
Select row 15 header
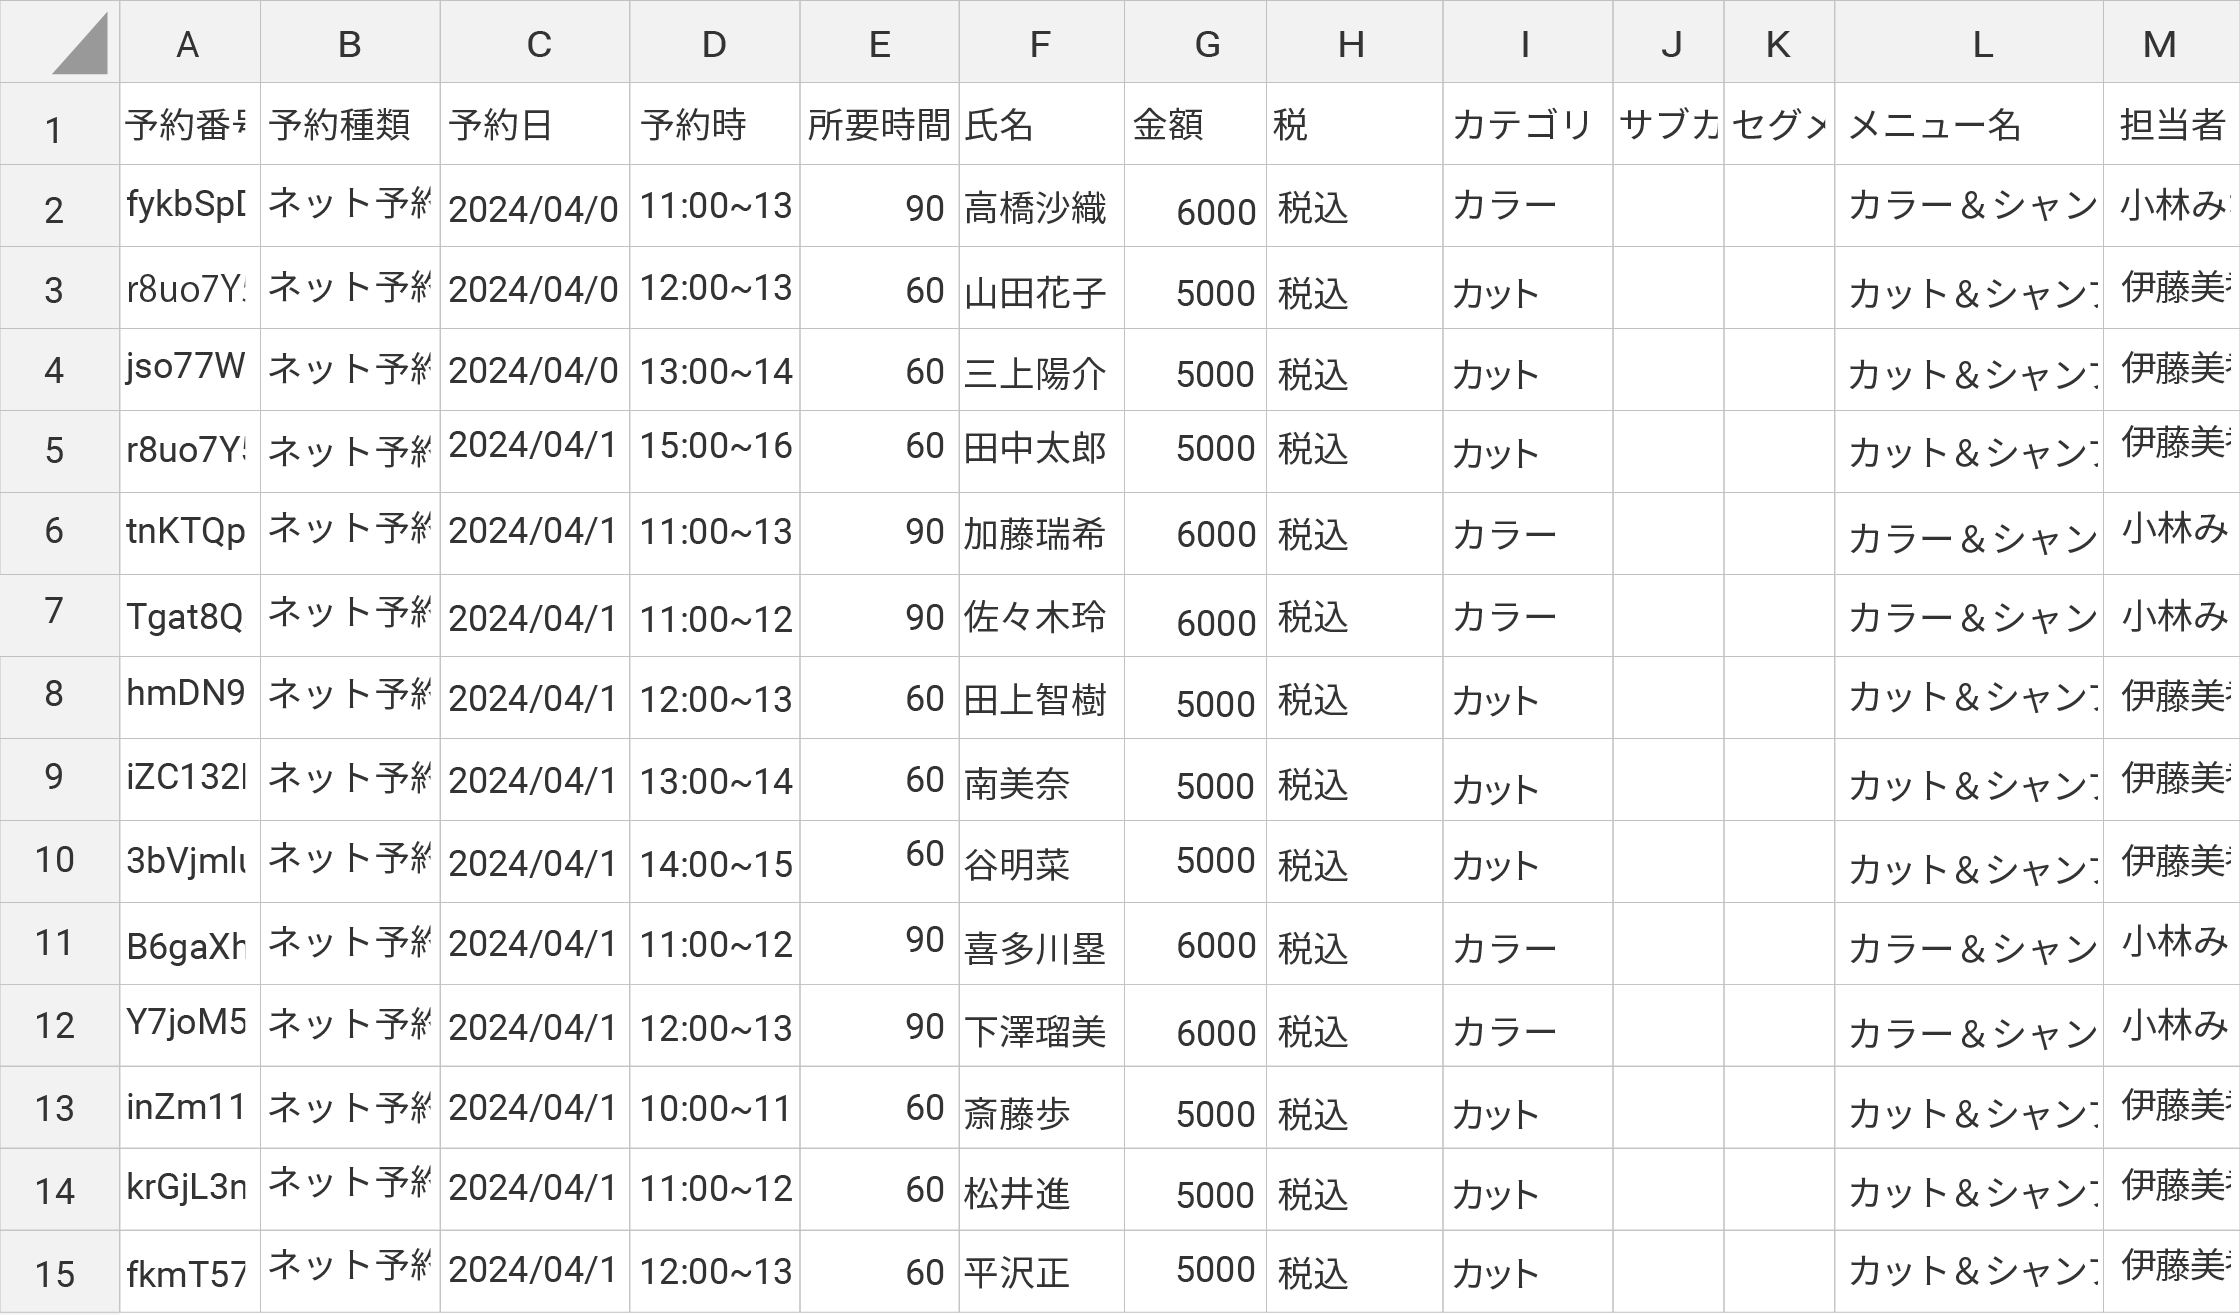tap(55, 1273)
